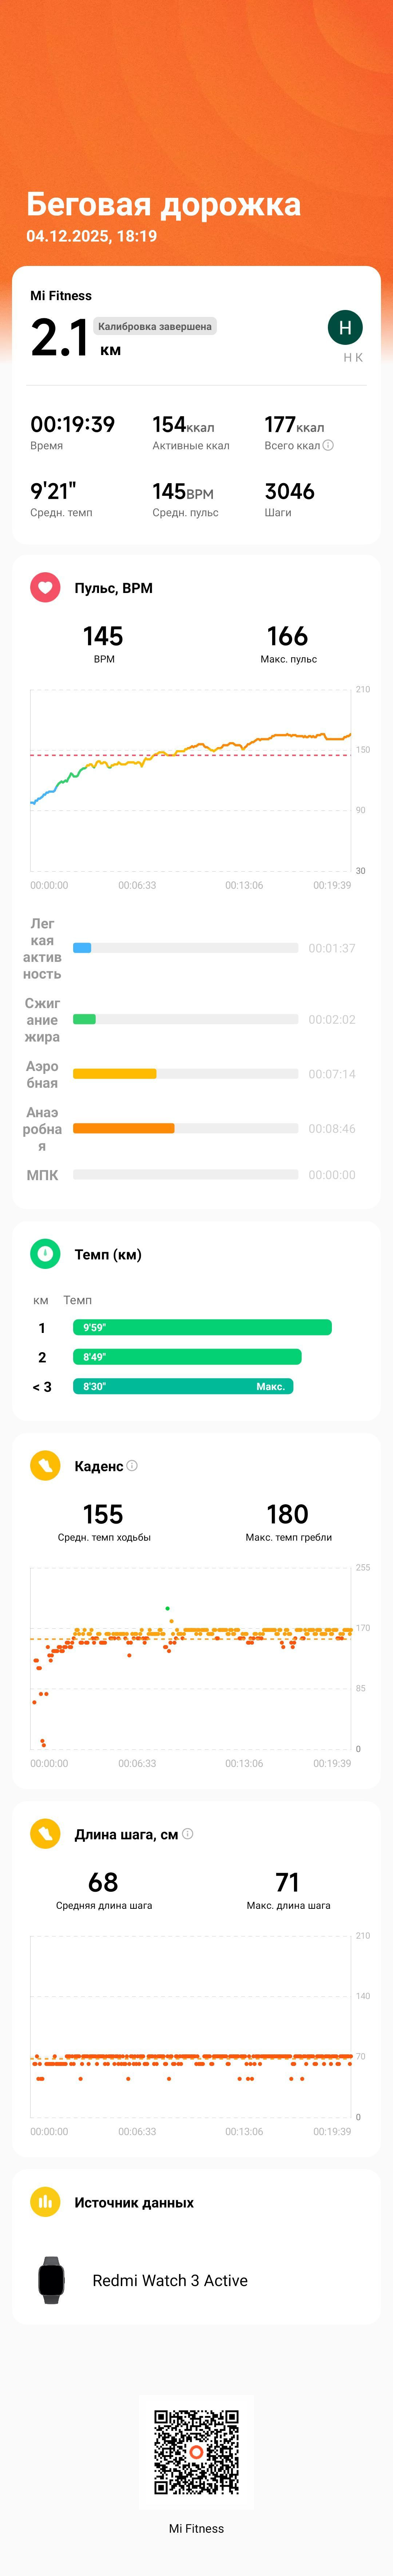Click the Калибровка завершена badge
Image resolution: width=393 pixels, height=2576 pixels.
[x=155, y=326]
